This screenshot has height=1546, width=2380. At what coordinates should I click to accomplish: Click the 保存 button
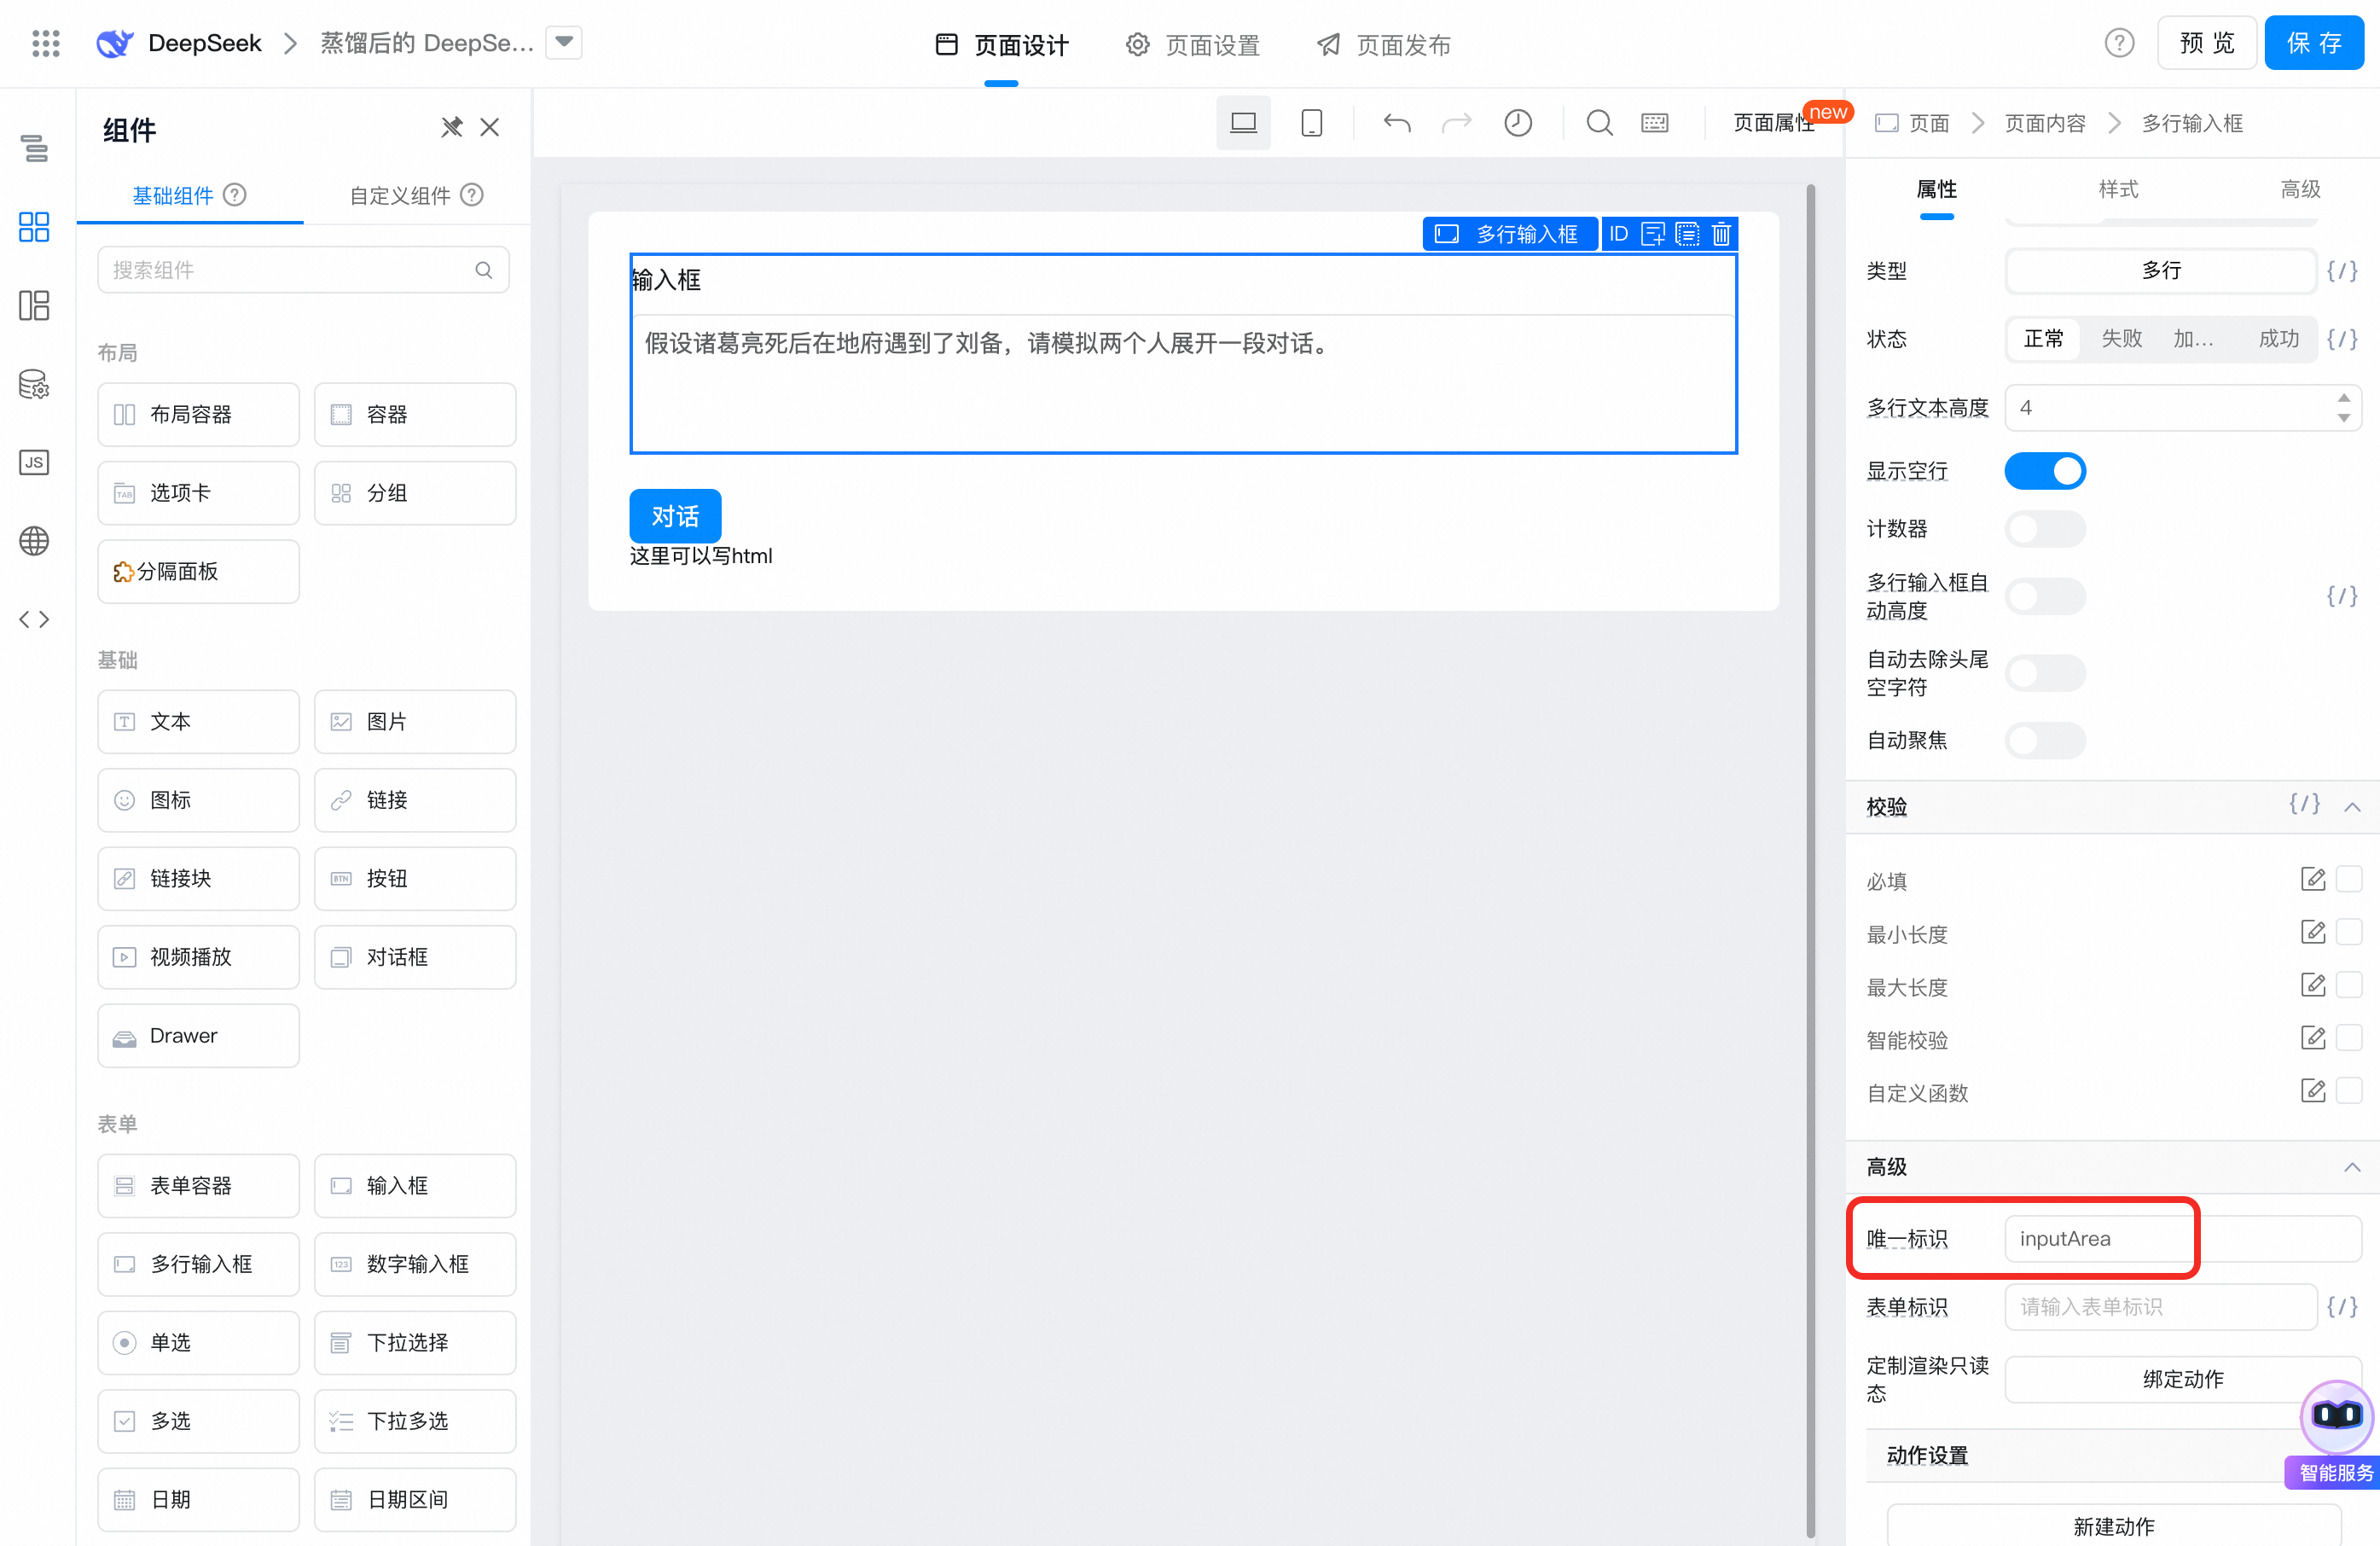click(x=2314, y=43)
